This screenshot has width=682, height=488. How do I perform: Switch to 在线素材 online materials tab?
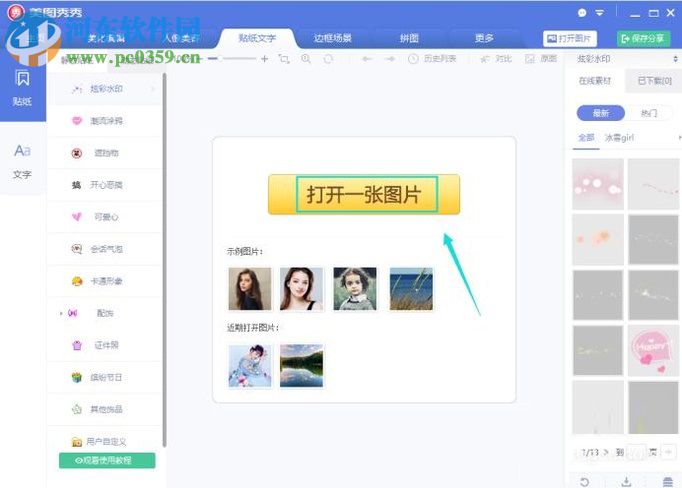point(595,81)
